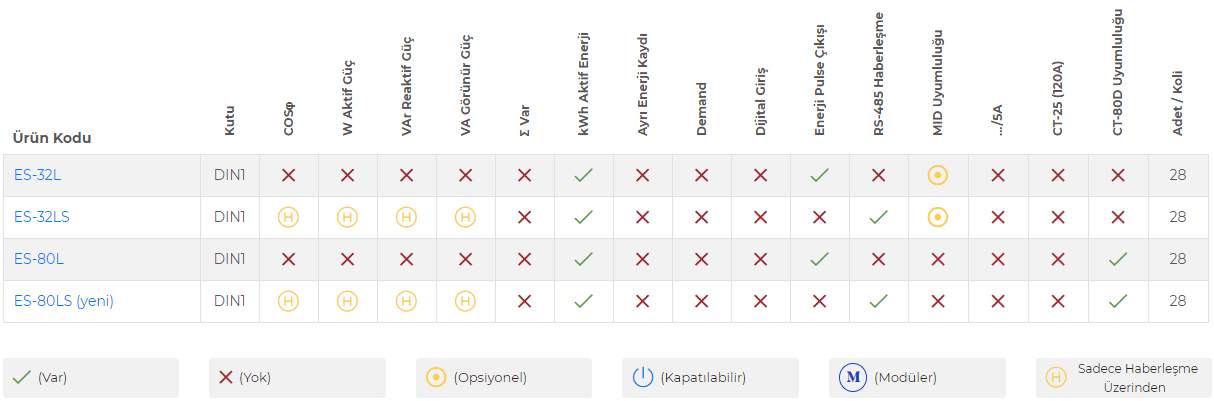Open the ES-80LS (yeni) product link
Screen dimensions: 1214x401
pos(64,301)
